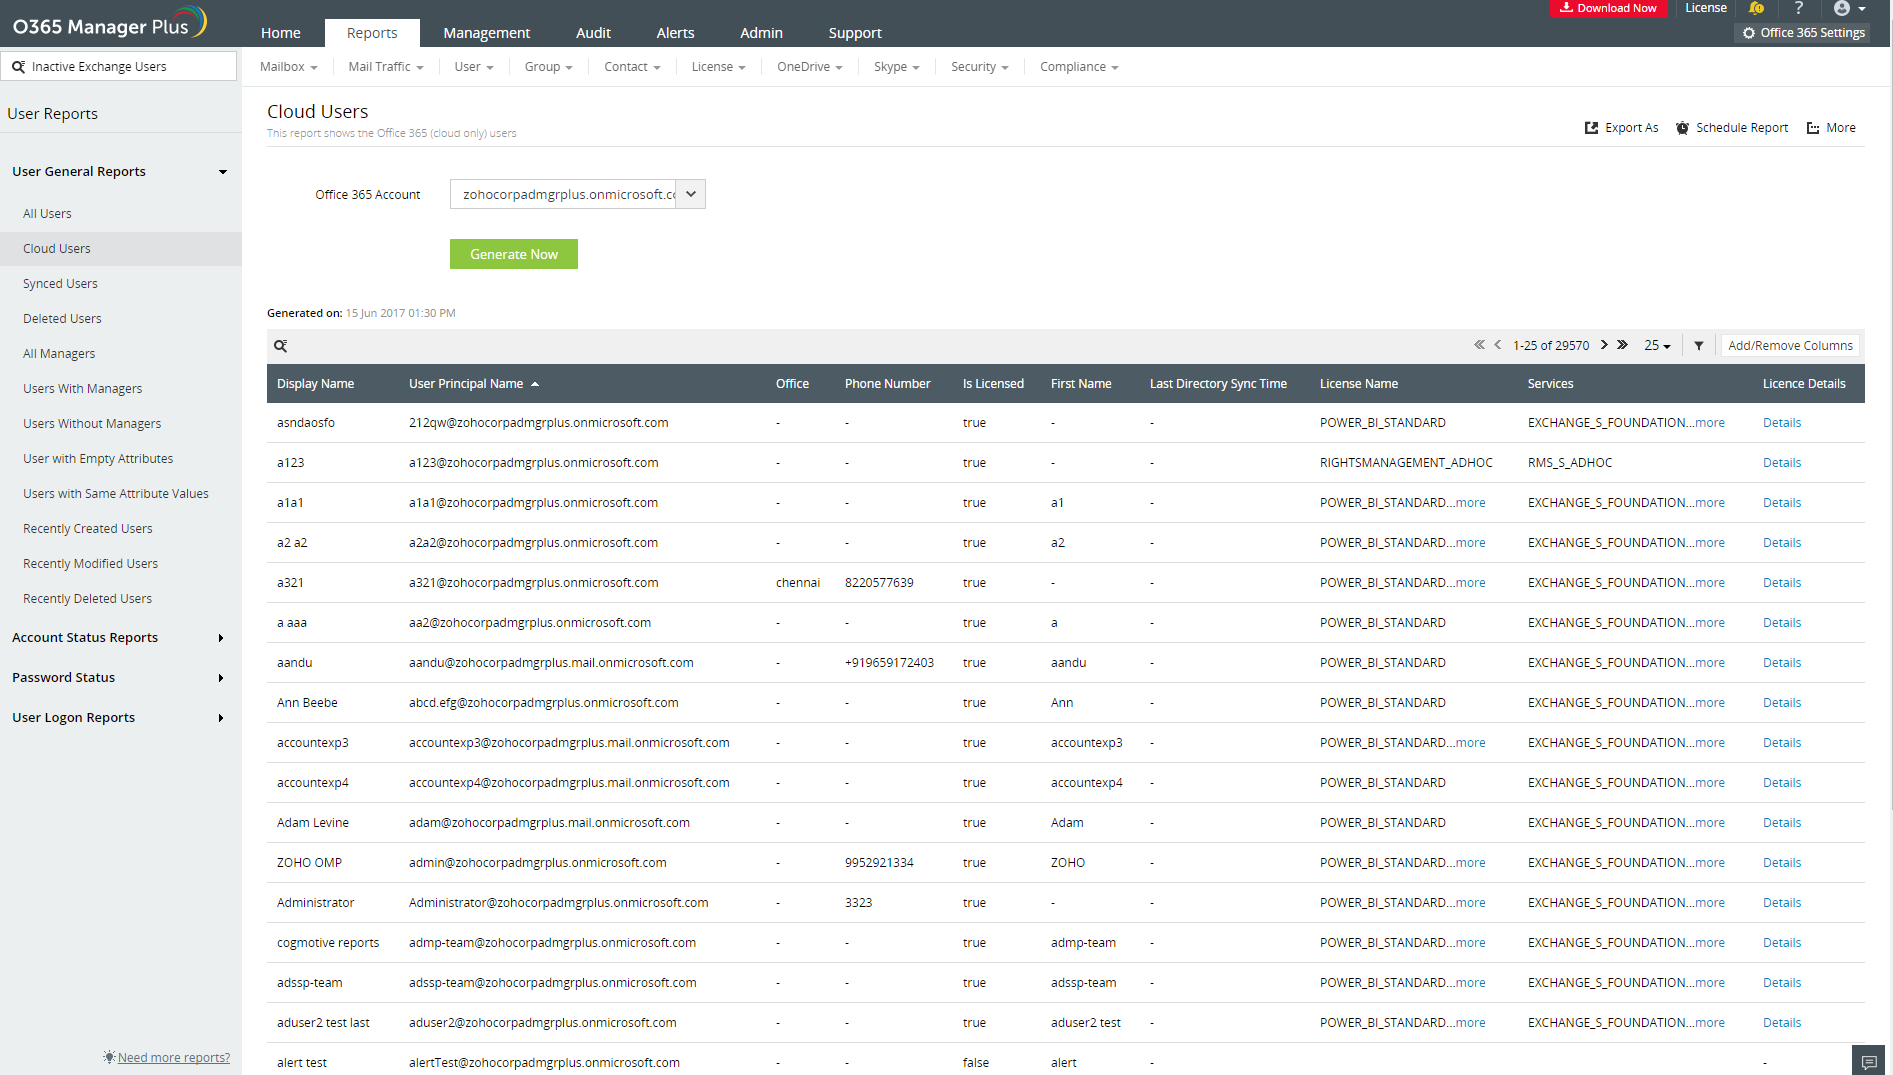This screenshot has width=1893, height=1075.
Task: Open Details for asndaosfo row
Action: [x=1782, y=423]
